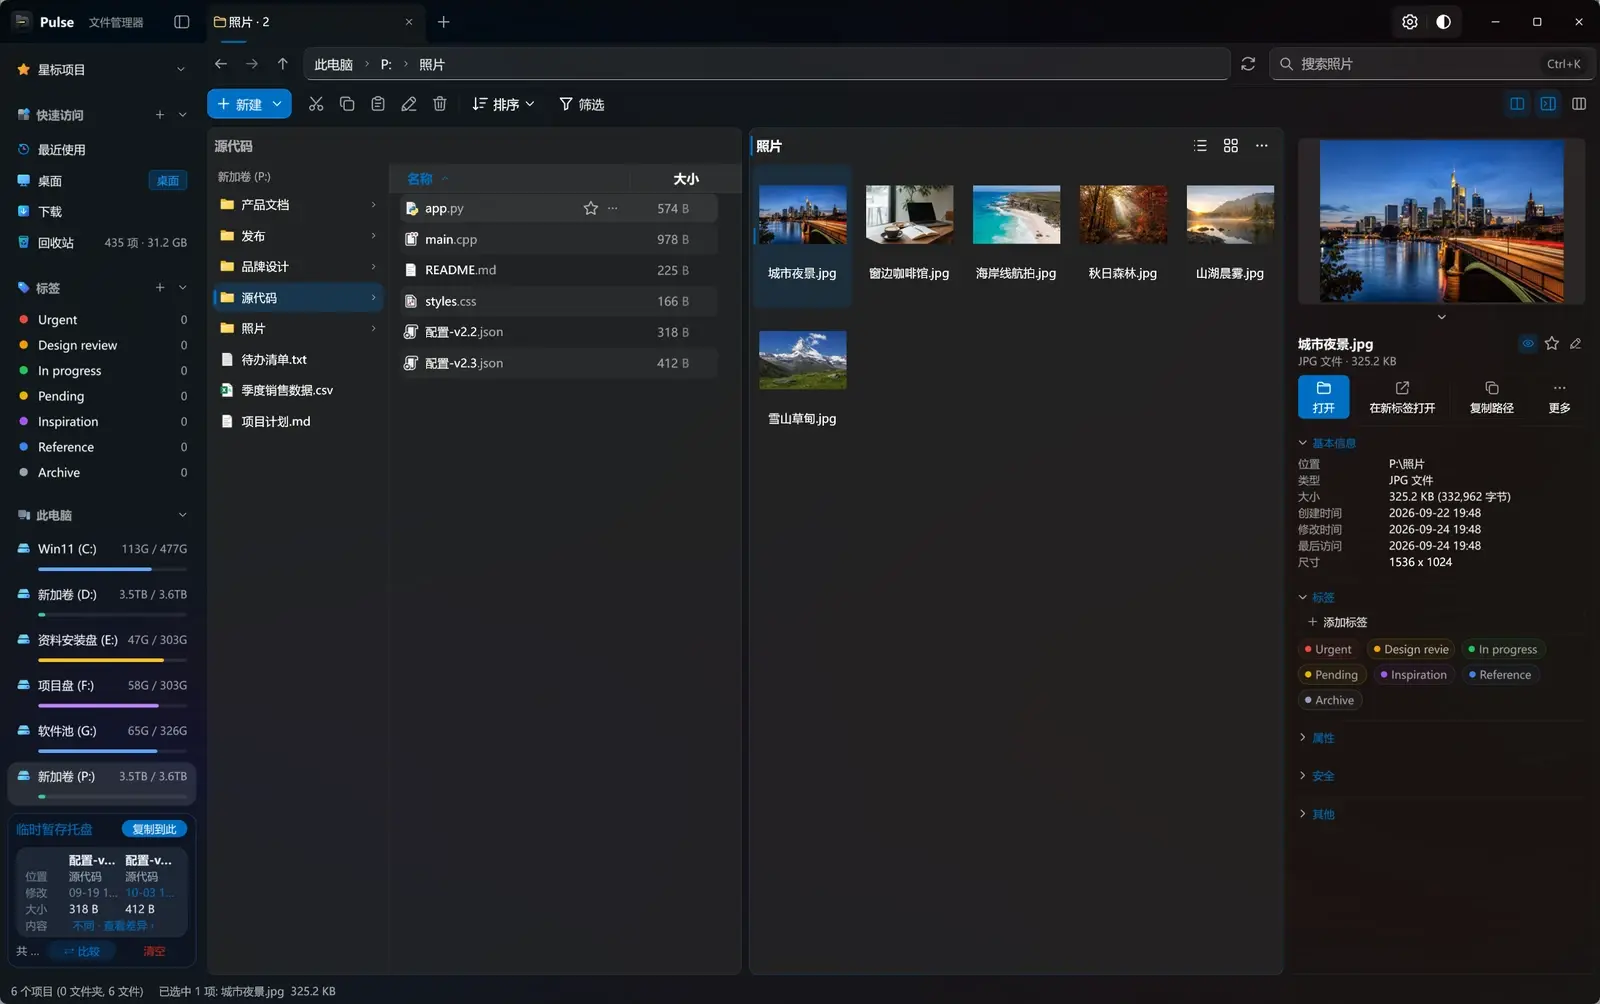
Task: Click 在新标签打开 button
Action: [x=1402, y=397]
